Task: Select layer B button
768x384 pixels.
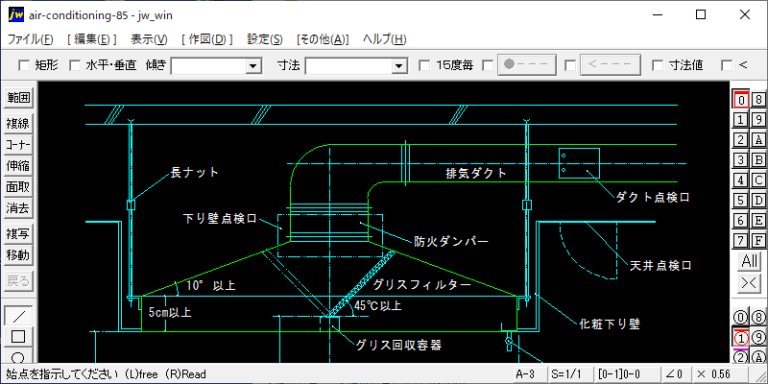Action: pyautogui.click(x=758, y=160)
